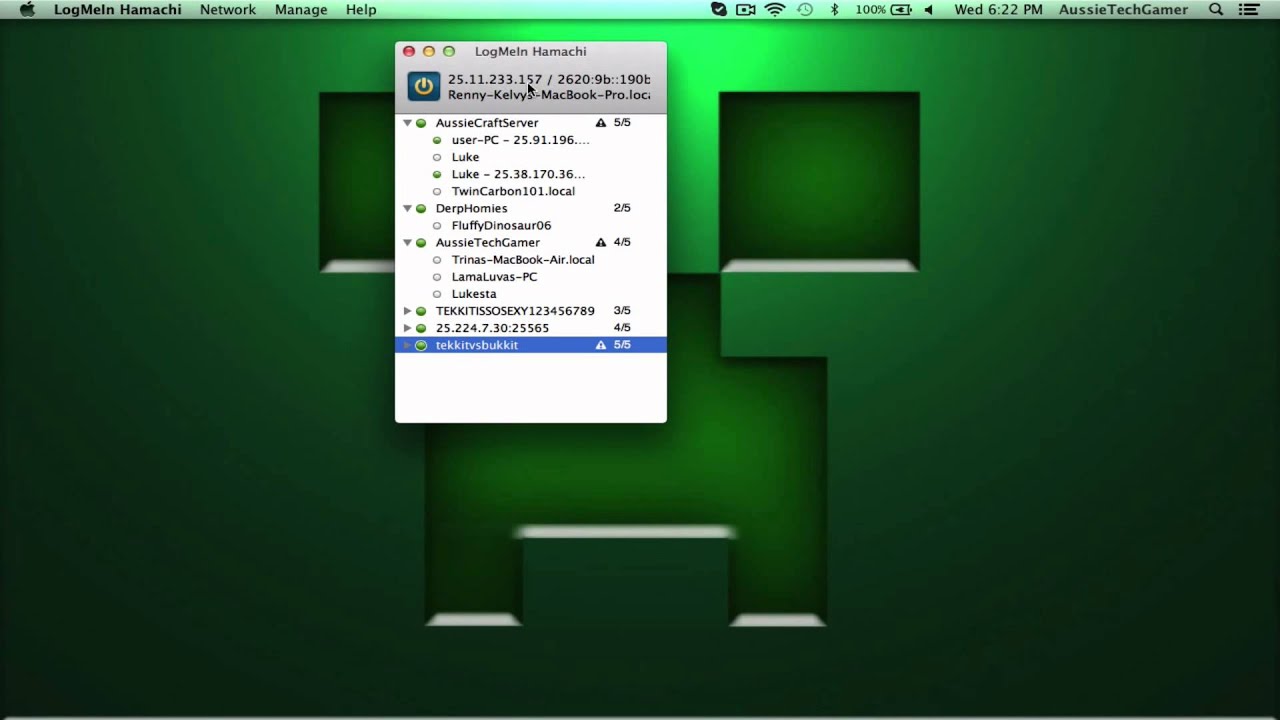This screenshot has width=1280, height=720.
Task: Expand the tekkitvsbukkit network
Action: 407,345
